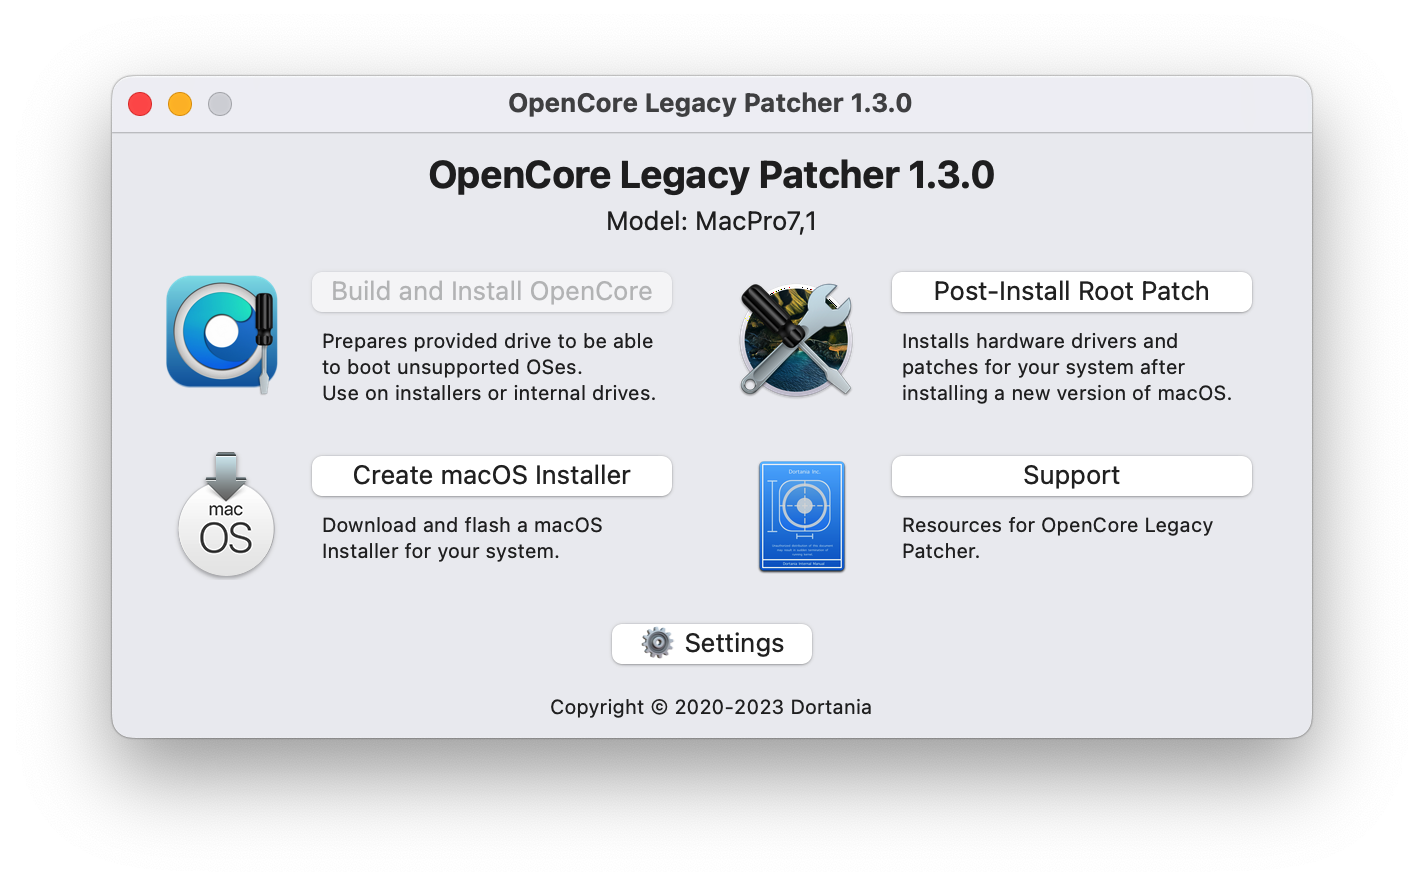1424x886 pixels.
Task: Click the crossed wrench and screwdriver icon
Action: pyautogui.click(x=796, y=340)
